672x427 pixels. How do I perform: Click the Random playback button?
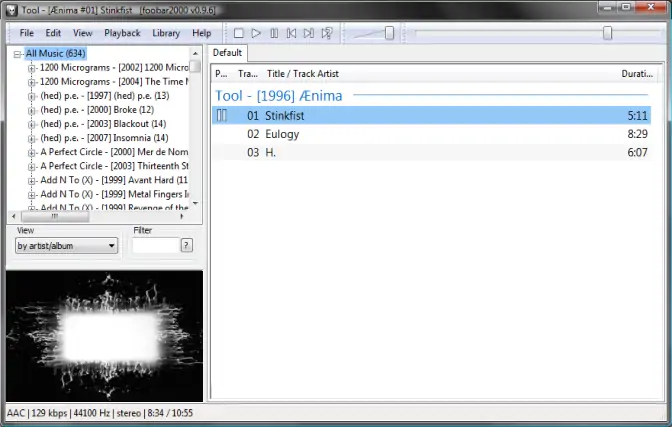(327, 33)
